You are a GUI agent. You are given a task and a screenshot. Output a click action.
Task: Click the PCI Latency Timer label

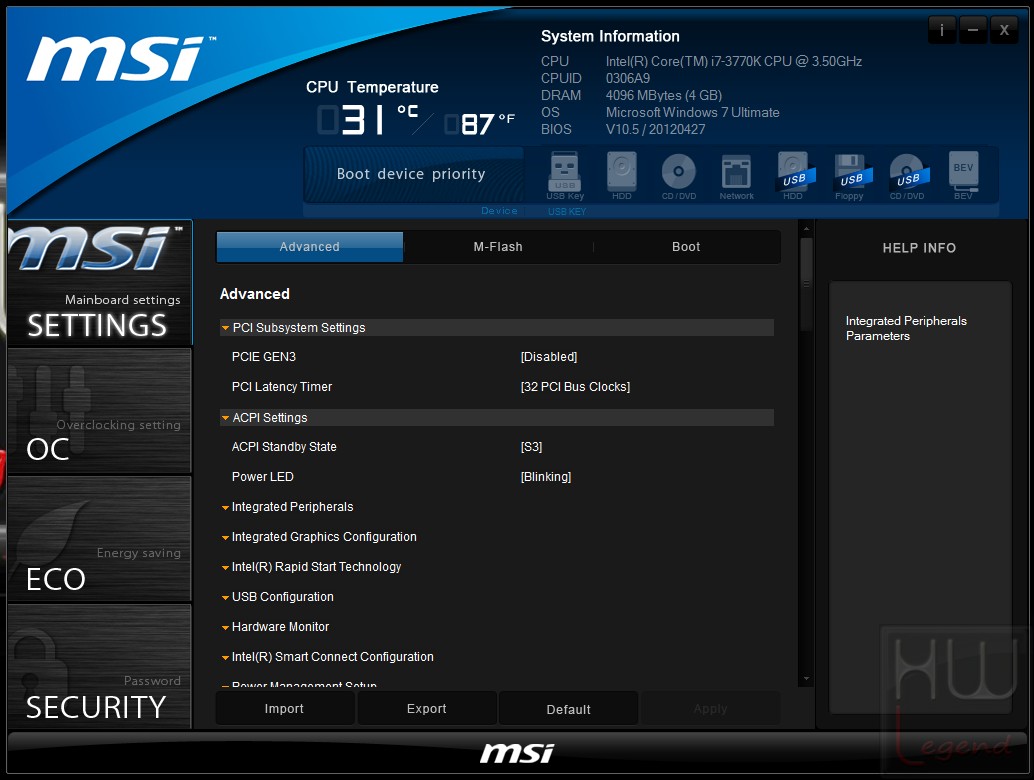click(x=282, y=387)
